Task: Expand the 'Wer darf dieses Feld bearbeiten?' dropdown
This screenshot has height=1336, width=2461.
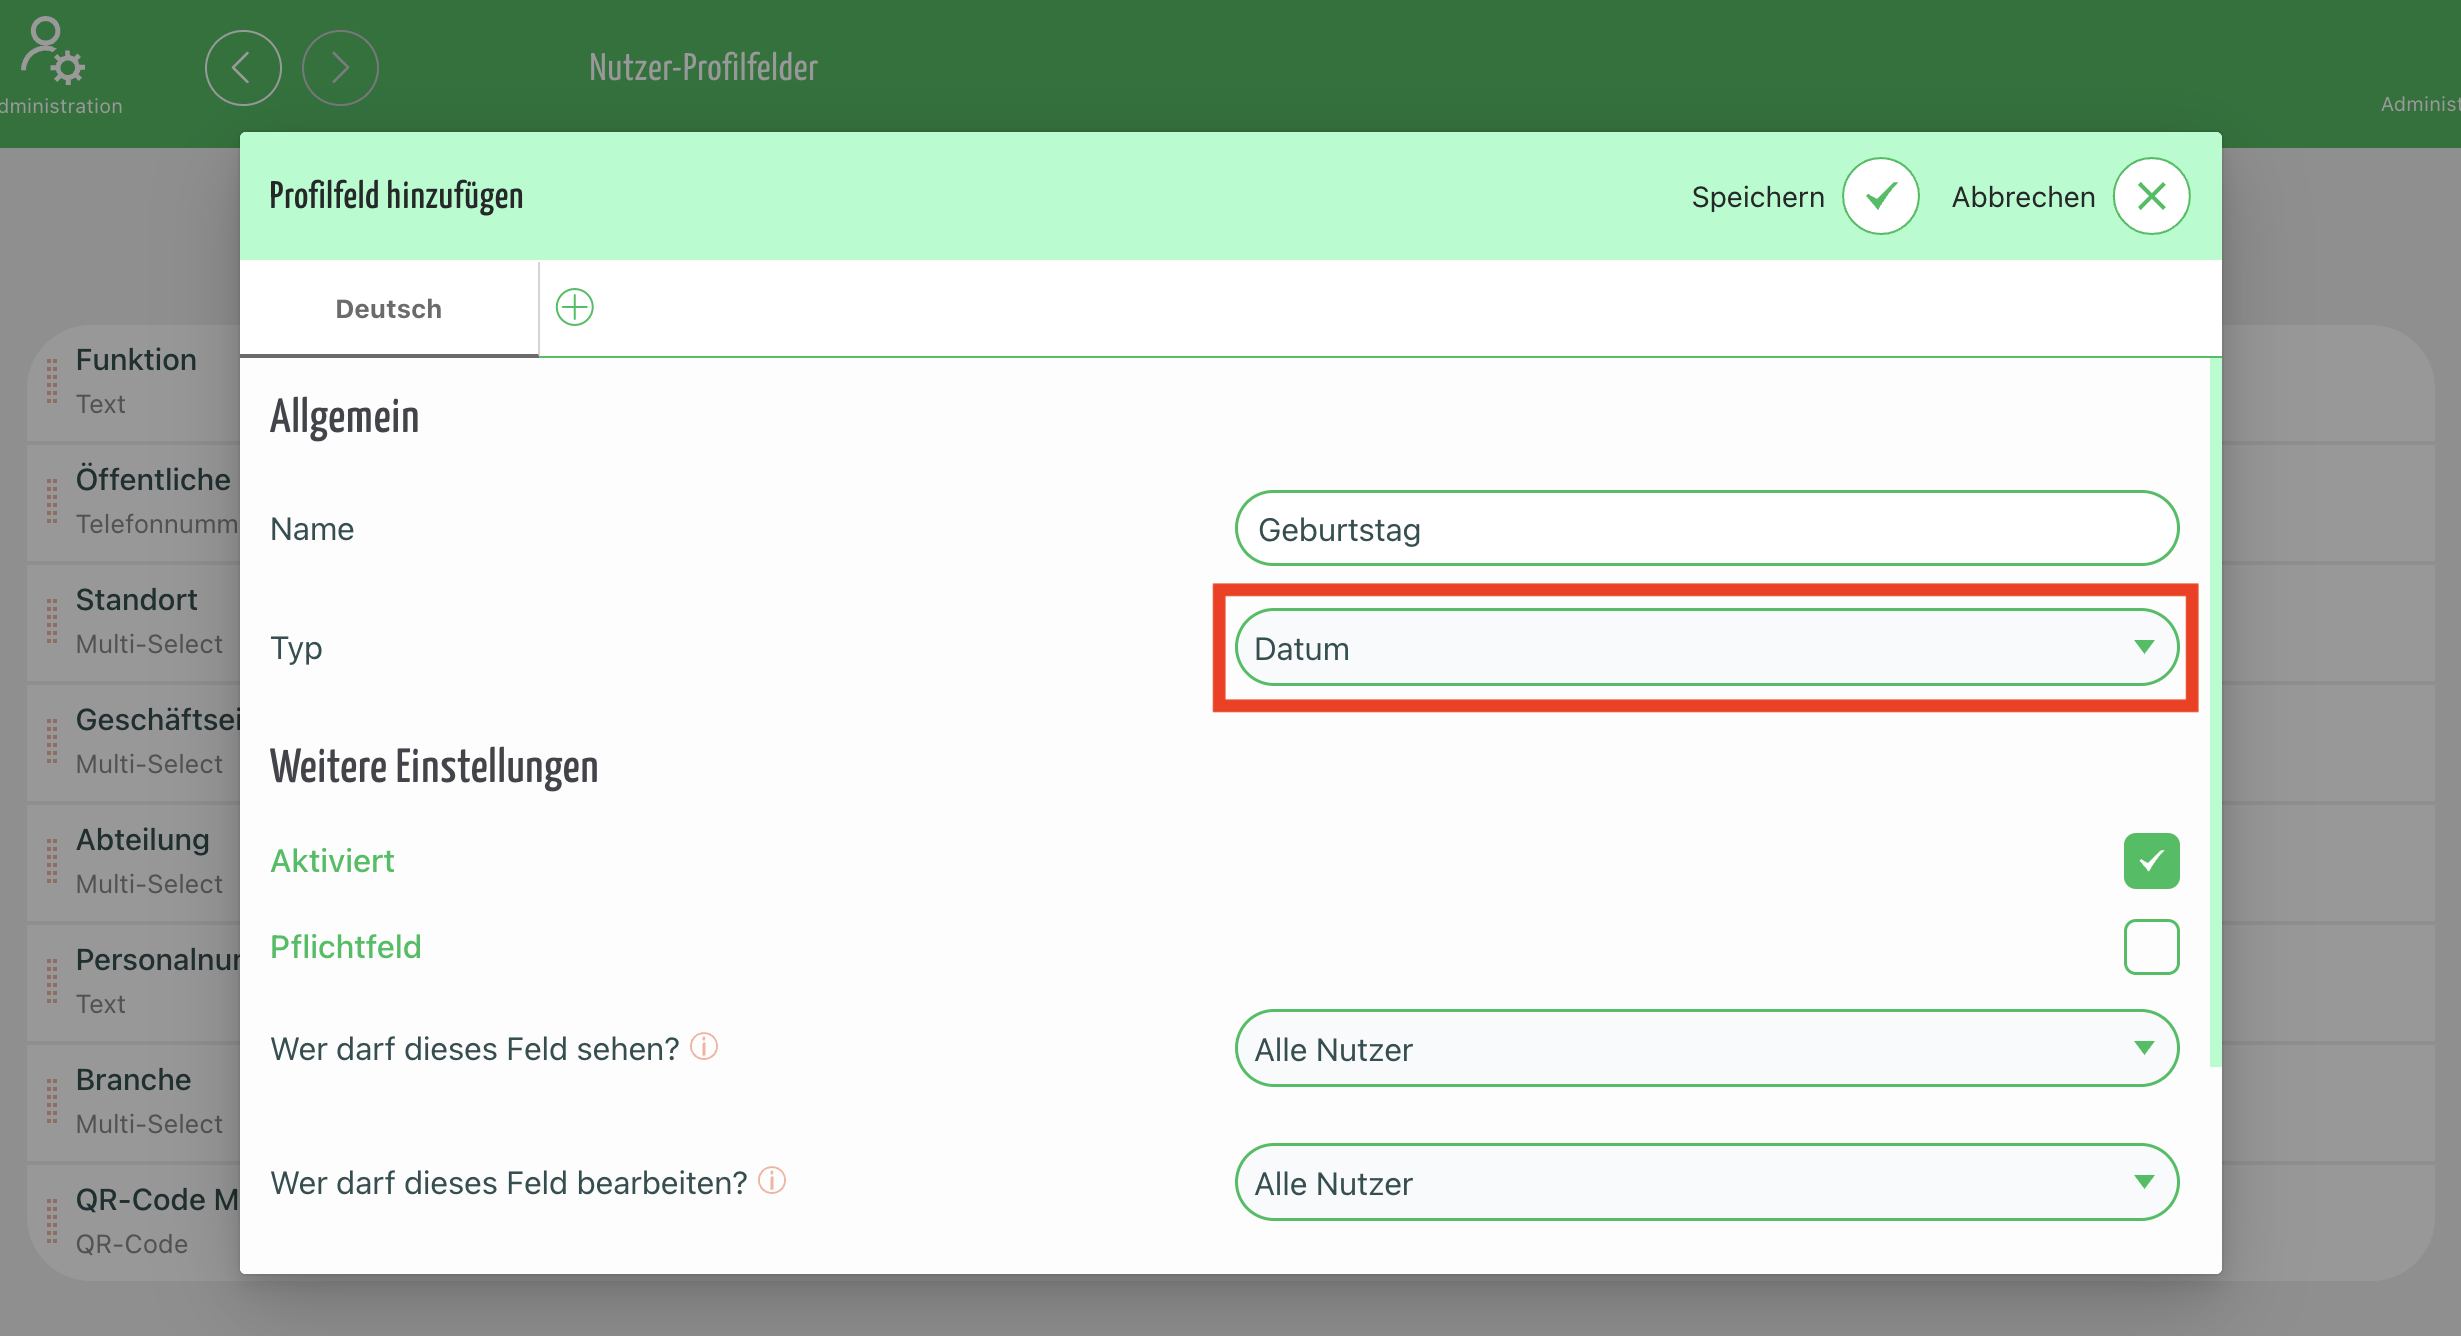Action: [x=1706, y=1182]
